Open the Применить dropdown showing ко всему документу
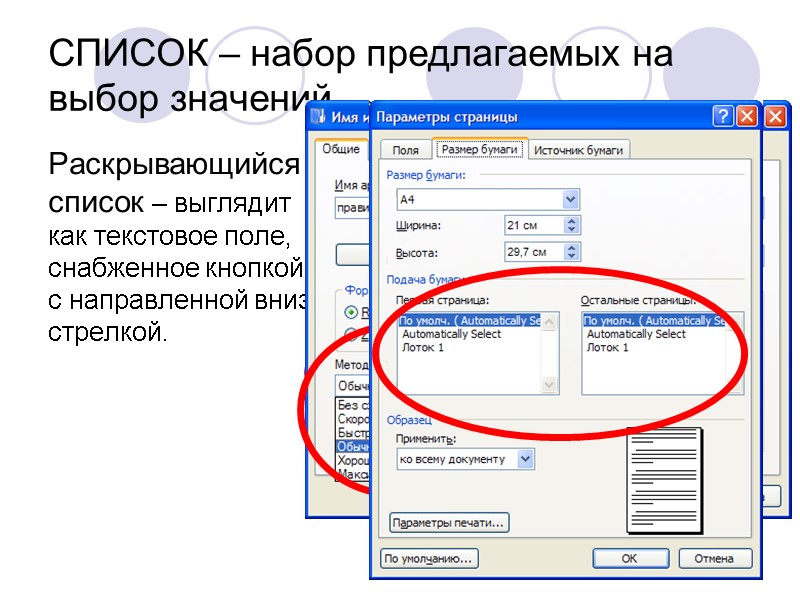 [525, 460]
